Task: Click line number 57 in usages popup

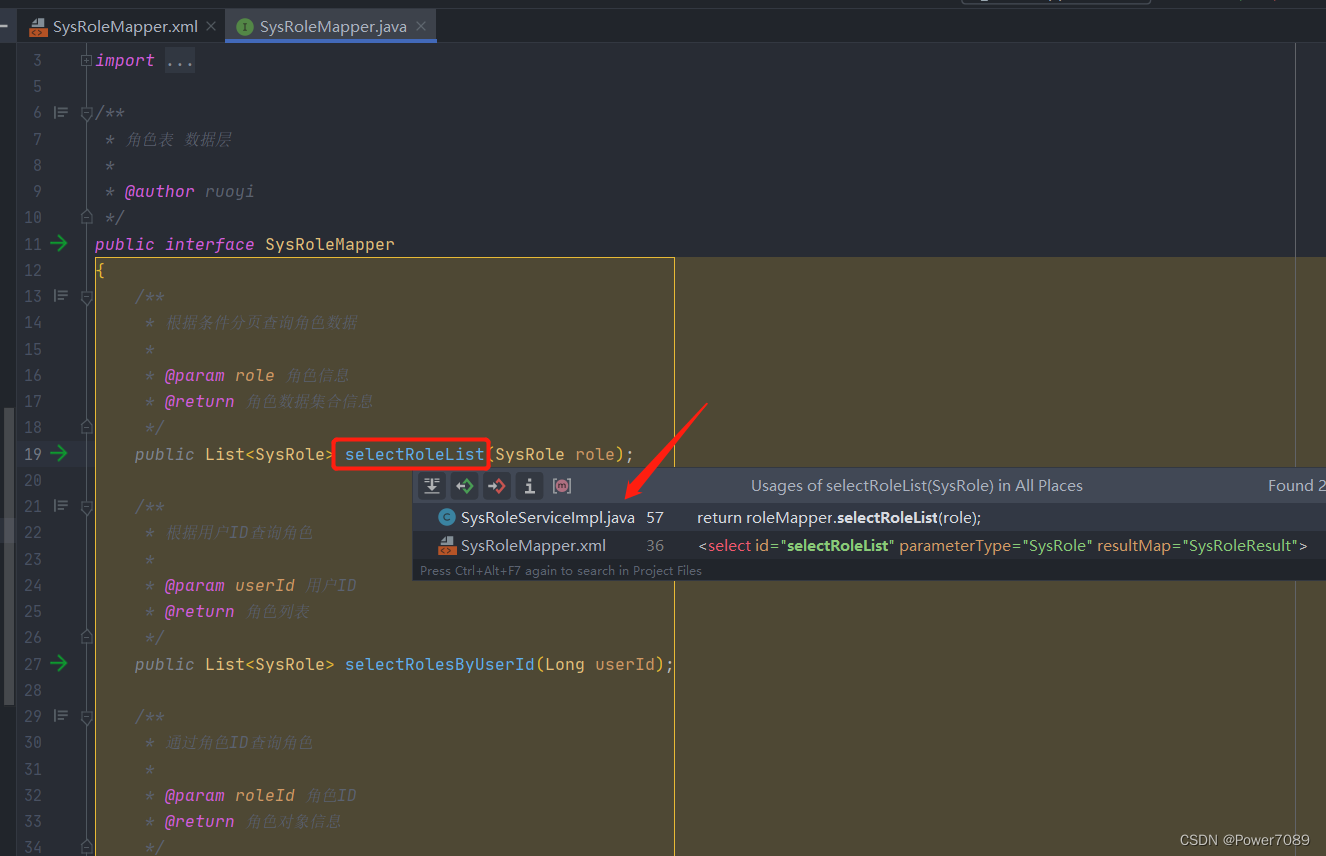Action: click(655, 518)
